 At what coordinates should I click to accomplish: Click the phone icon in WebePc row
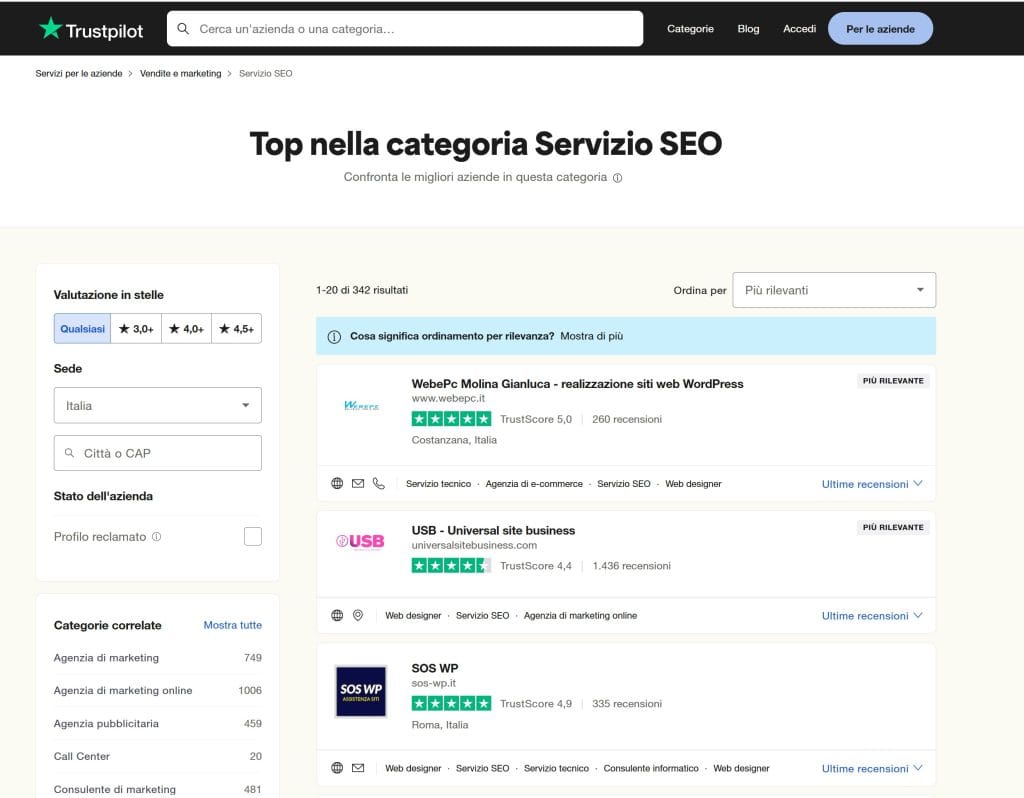pos(378,484)
